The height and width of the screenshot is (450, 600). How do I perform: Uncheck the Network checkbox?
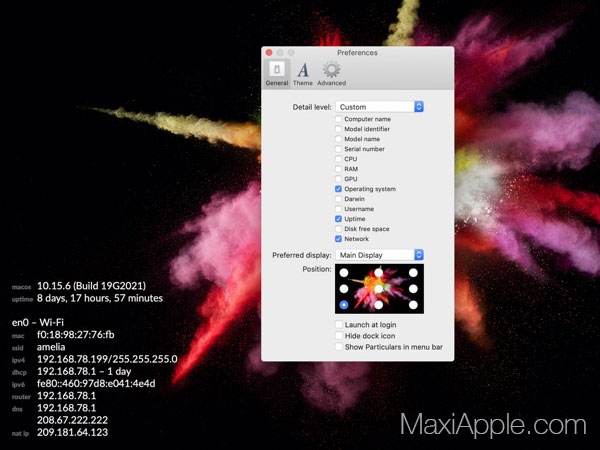tap(338, 239)
